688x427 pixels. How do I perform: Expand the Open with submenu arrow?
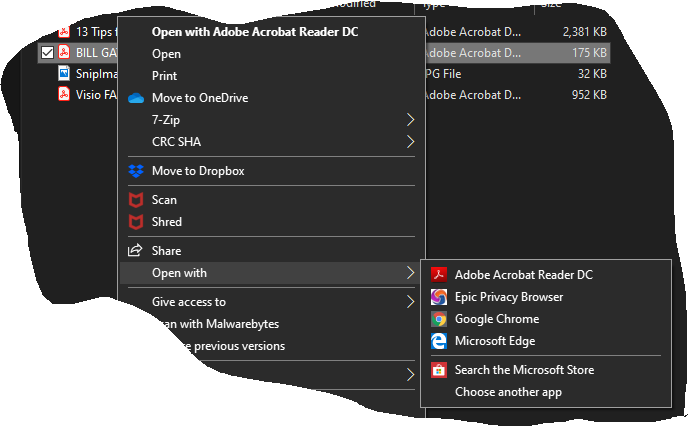pos(410,273)
